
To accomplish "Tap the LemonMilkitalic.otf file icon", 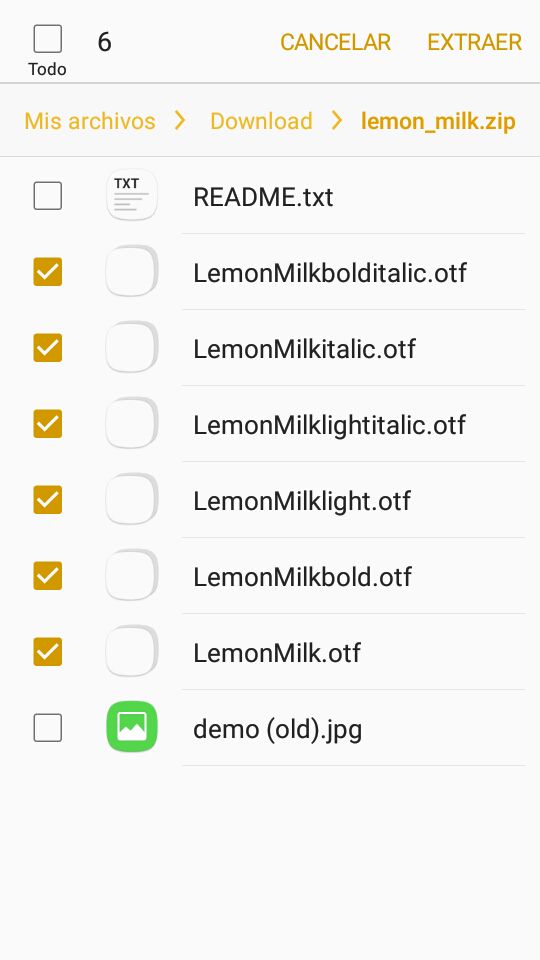I will [x=132, y=347].
